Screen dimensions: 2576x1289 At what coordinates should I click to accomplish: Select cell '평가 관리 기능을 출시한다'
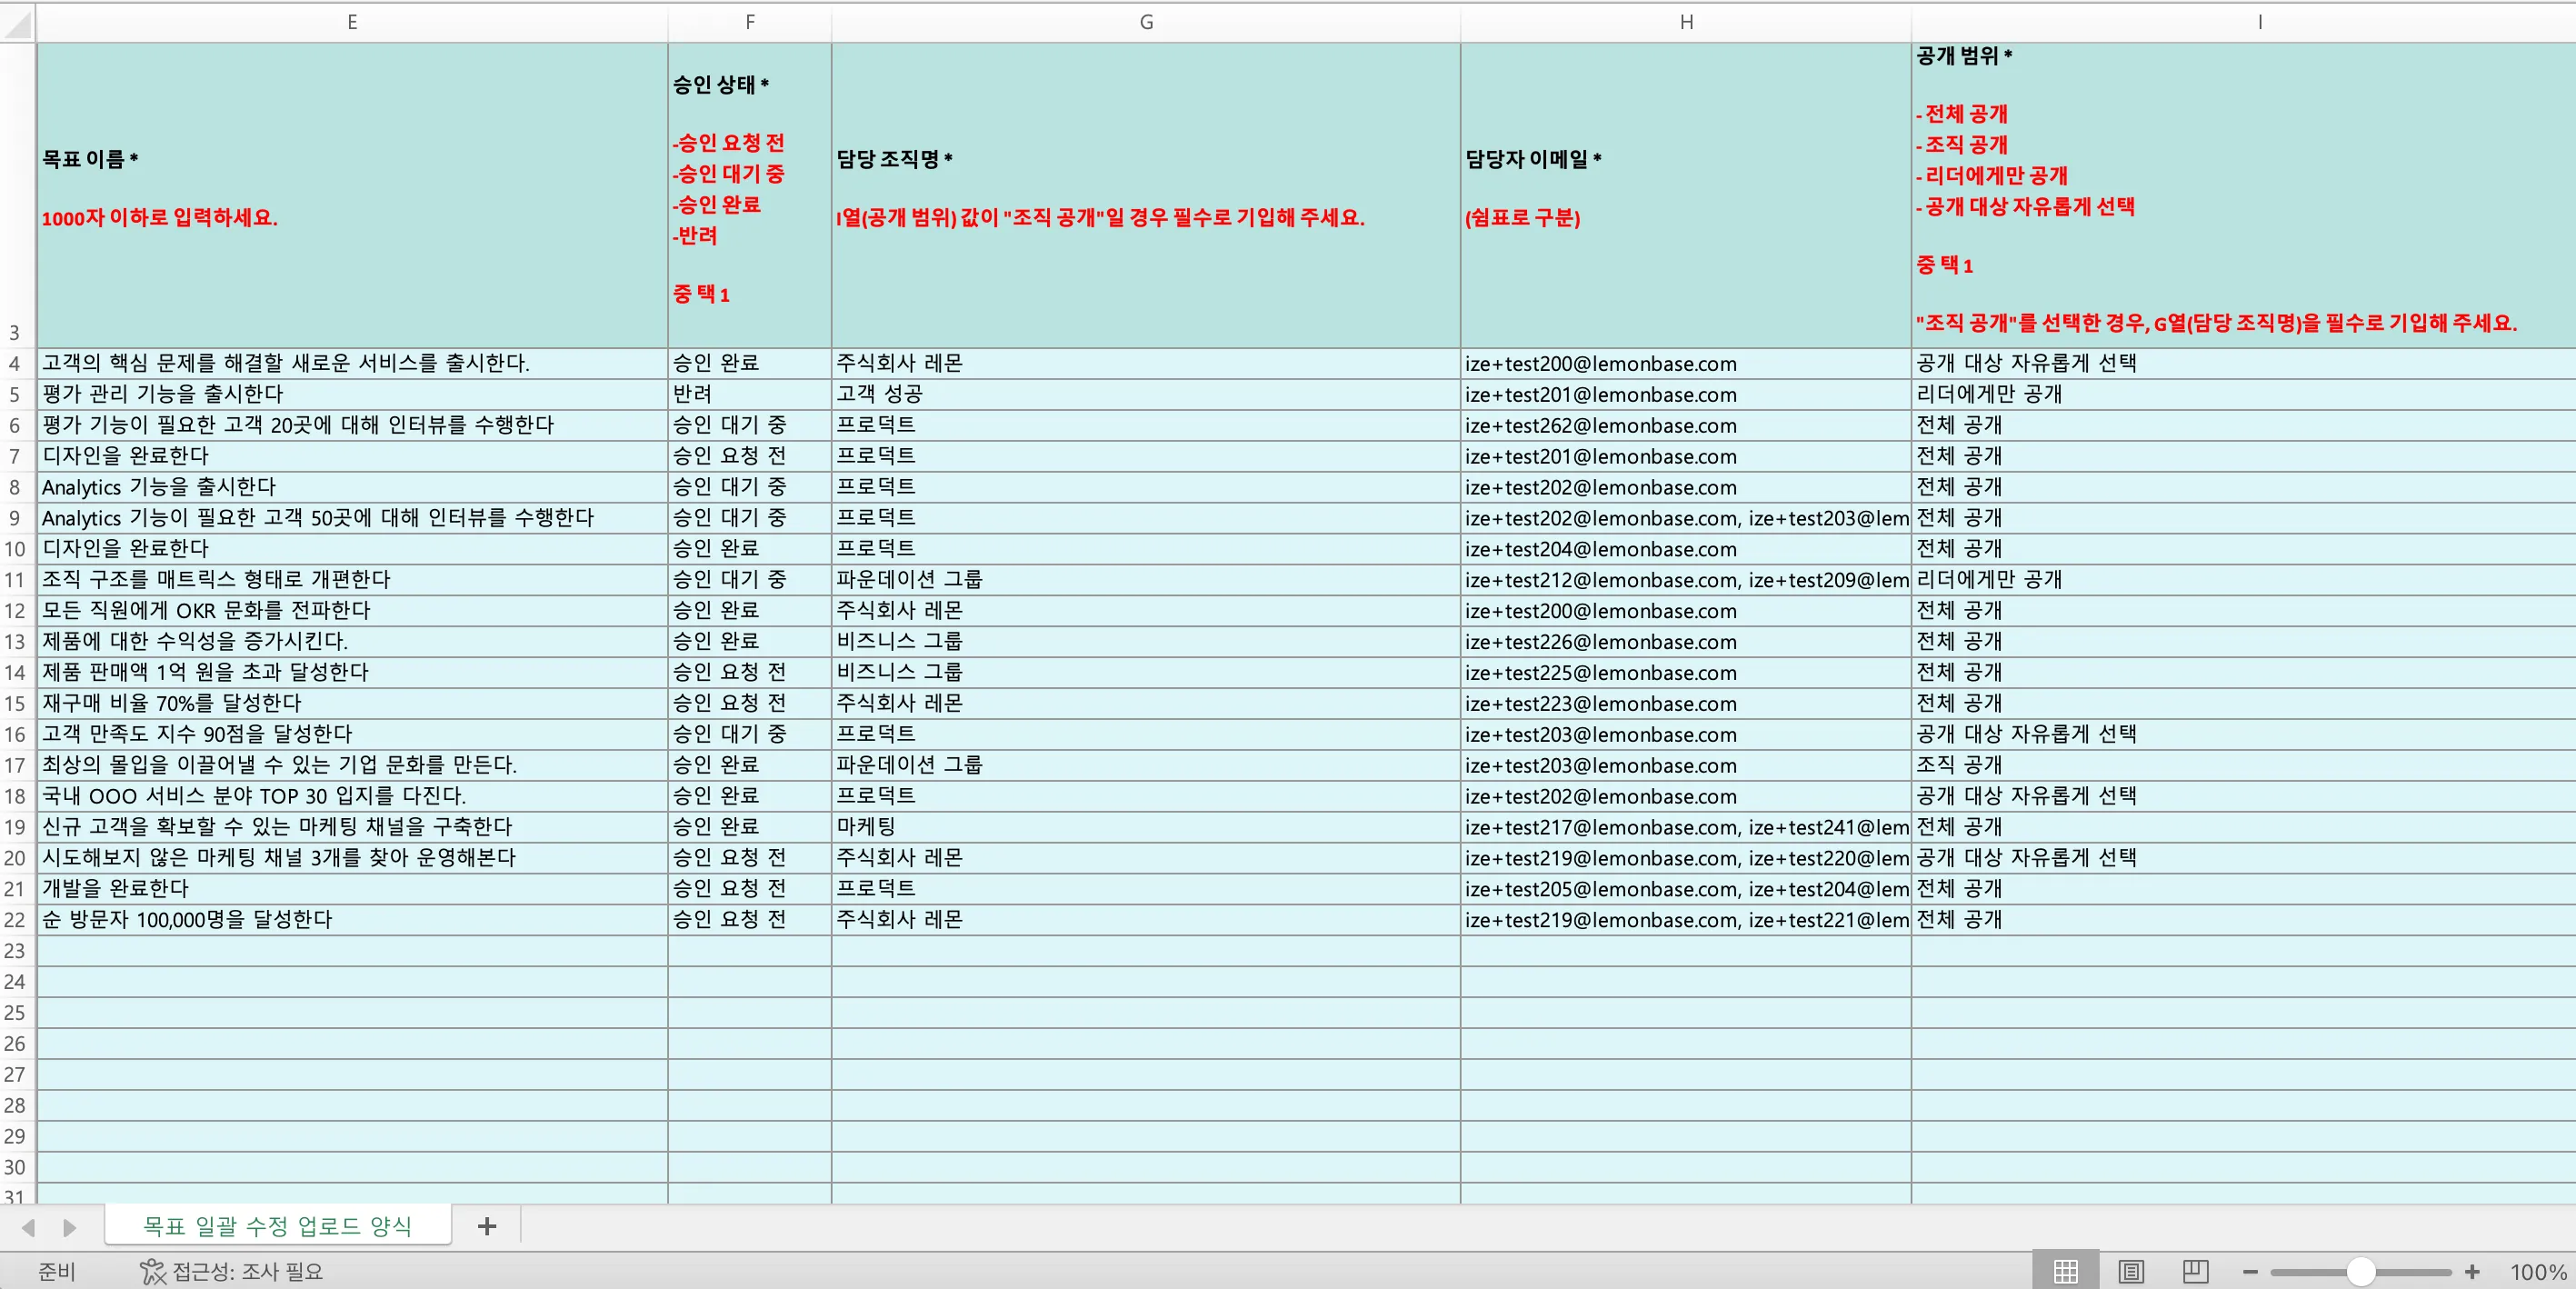[x=352, y=395]
